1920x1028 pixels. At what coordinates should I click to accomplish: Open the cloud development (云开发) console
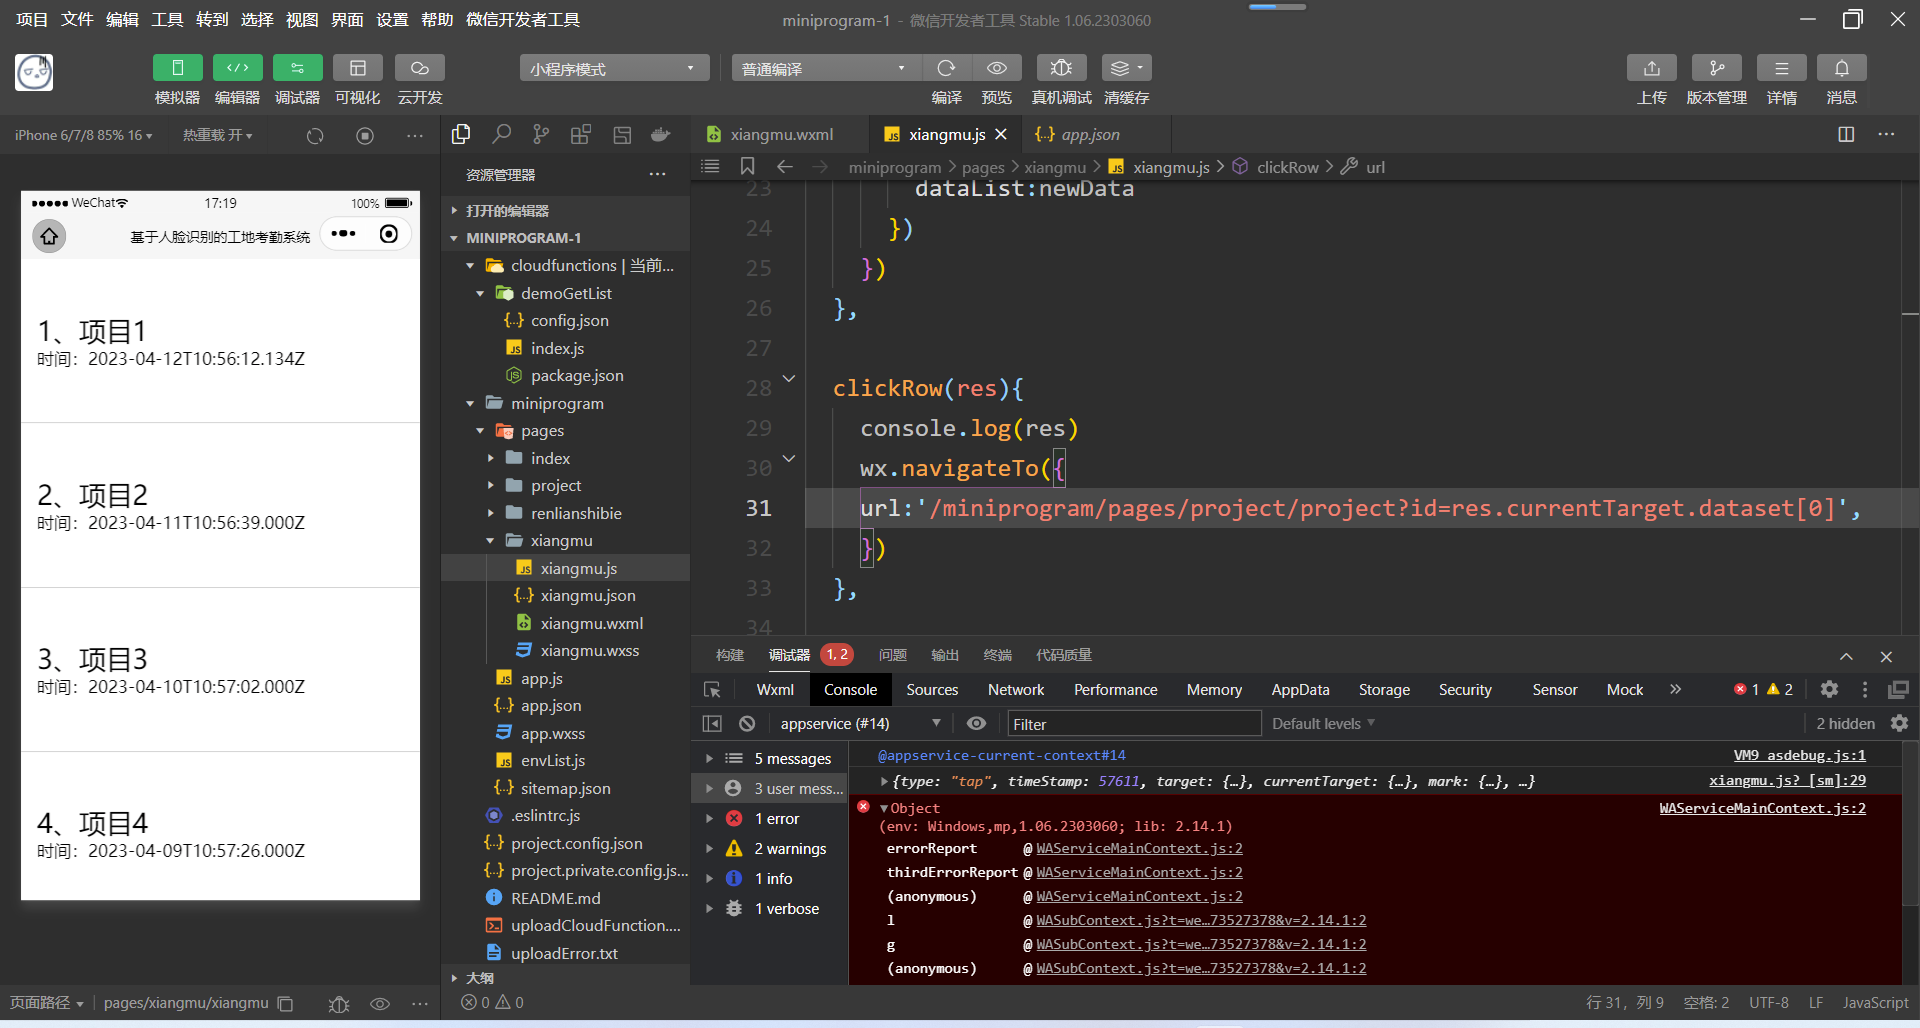click(x=420, y=68)
